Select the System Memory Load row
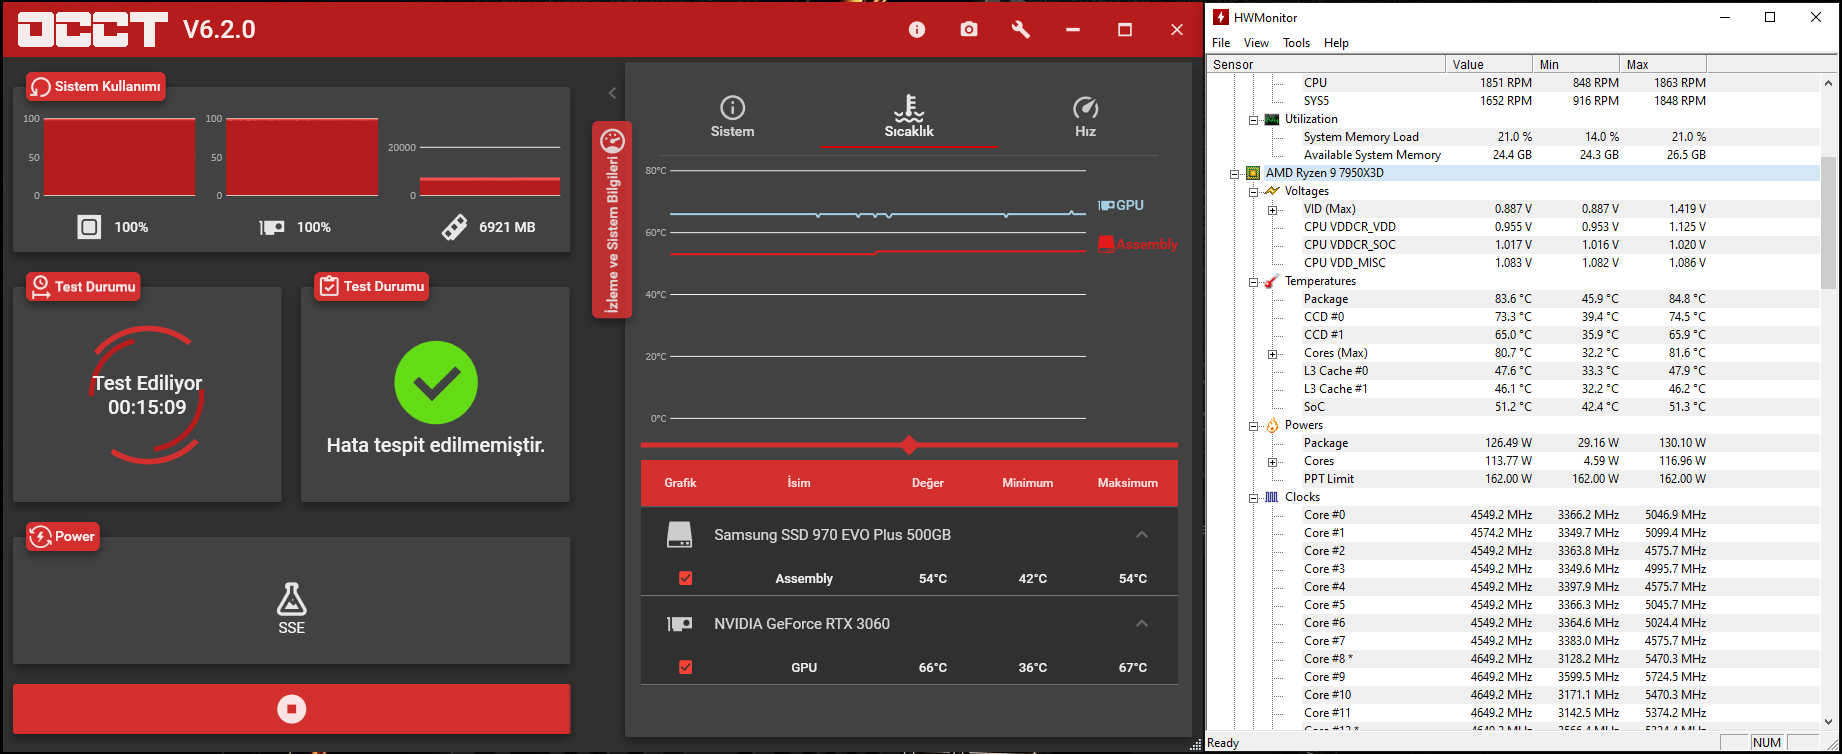The height and width of the screenshot is (754, 1842). point(1512,137)
